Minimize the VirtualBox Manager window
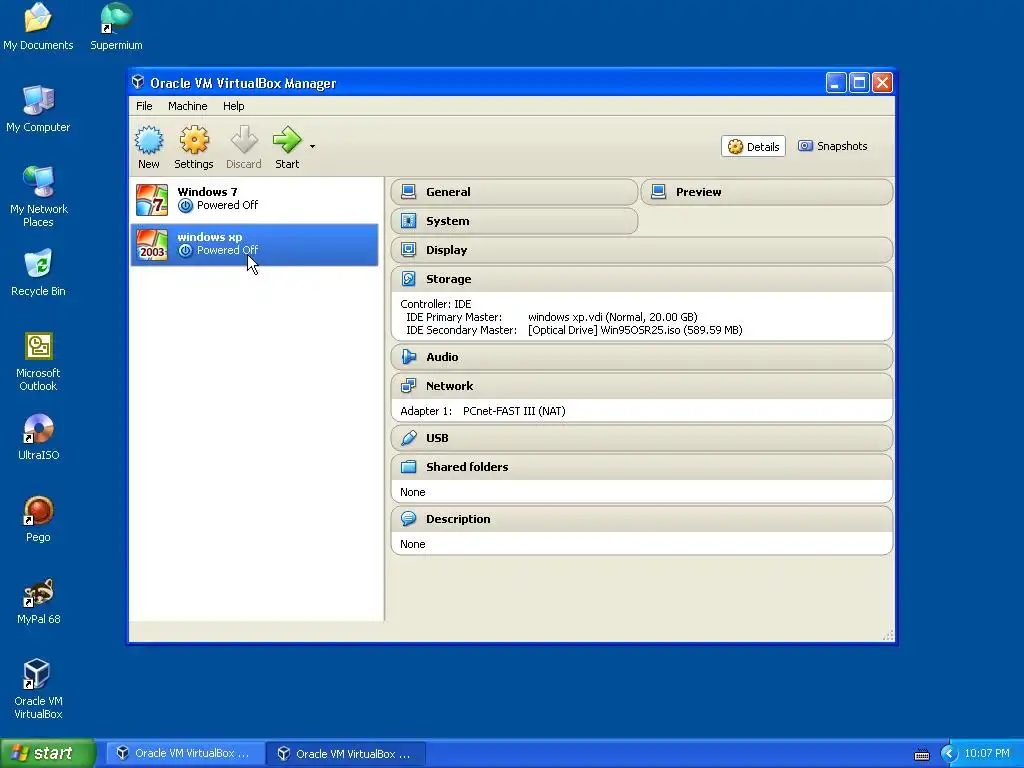Screen dimensions: 1024x768 click(x=836, y=82)
